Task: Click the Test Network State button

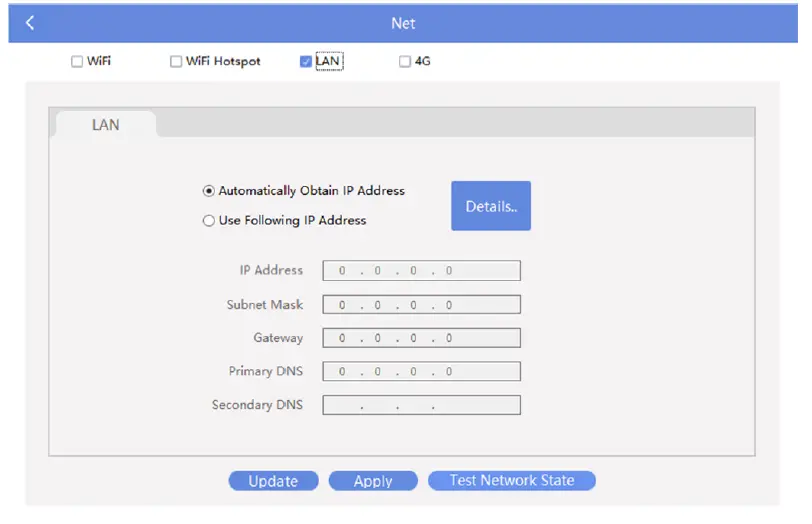Action: [x=512, y=481]
